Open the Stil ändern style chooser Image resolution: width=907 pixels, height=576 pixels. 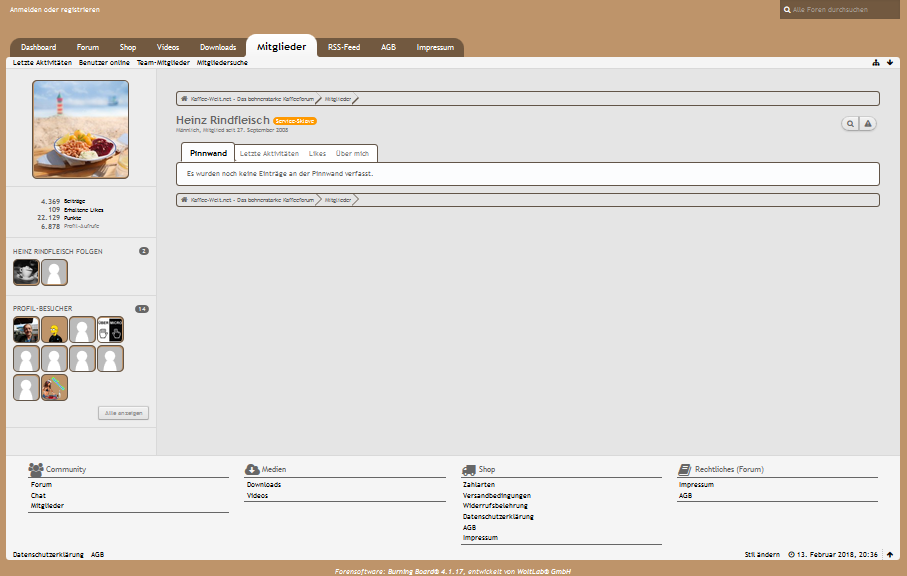(x=761, y=554)
